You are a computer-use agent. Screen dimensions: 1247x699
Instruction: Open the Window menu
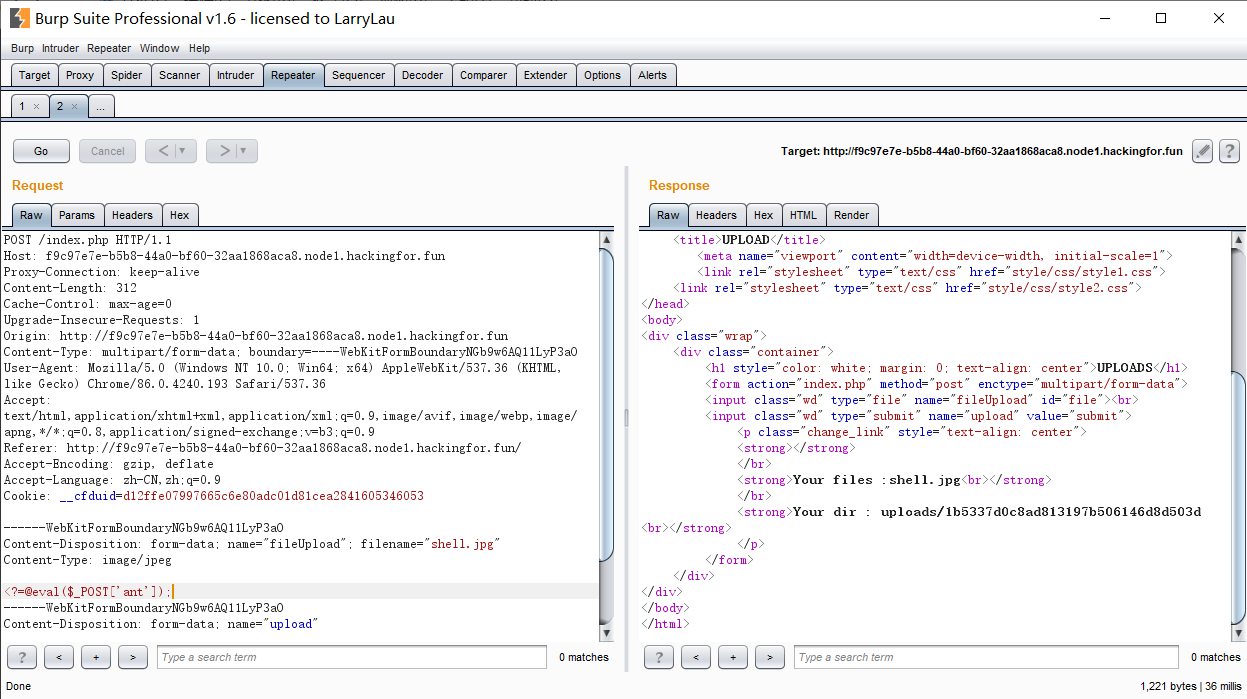[160, 48]
